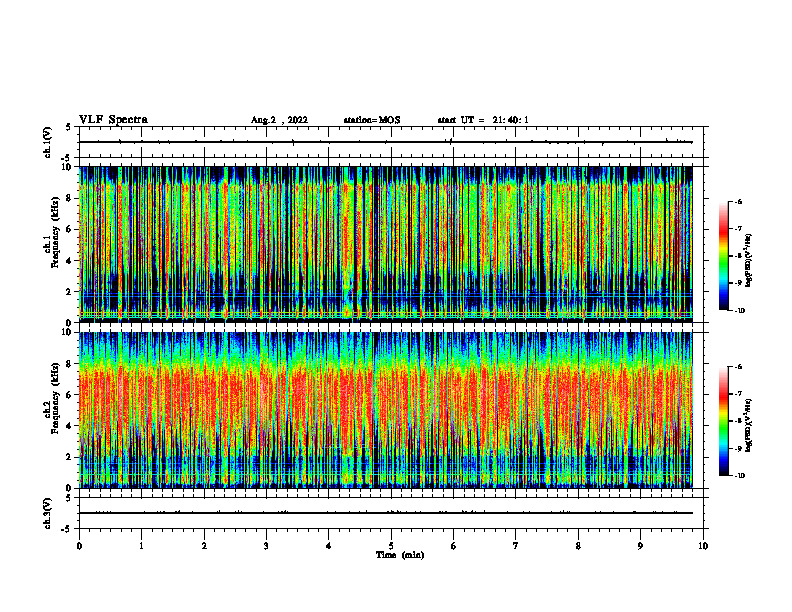Image resolution: width=792 pixels, height=612 pixels.
Task: Click the ch.3 voltage waveform trace
Action: click(x=385, y=513)
